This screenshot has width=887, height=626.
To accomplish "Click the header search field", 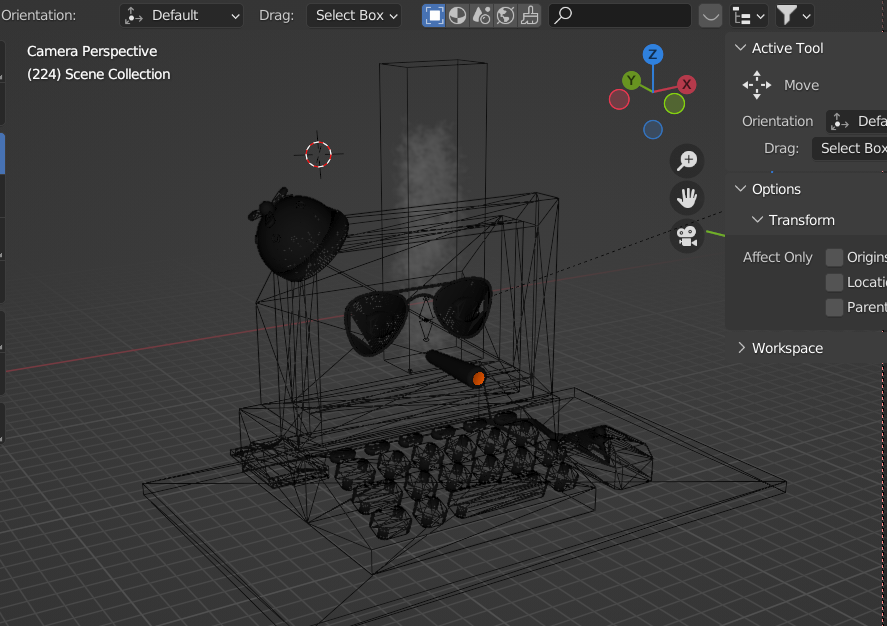I will (620, 15).
